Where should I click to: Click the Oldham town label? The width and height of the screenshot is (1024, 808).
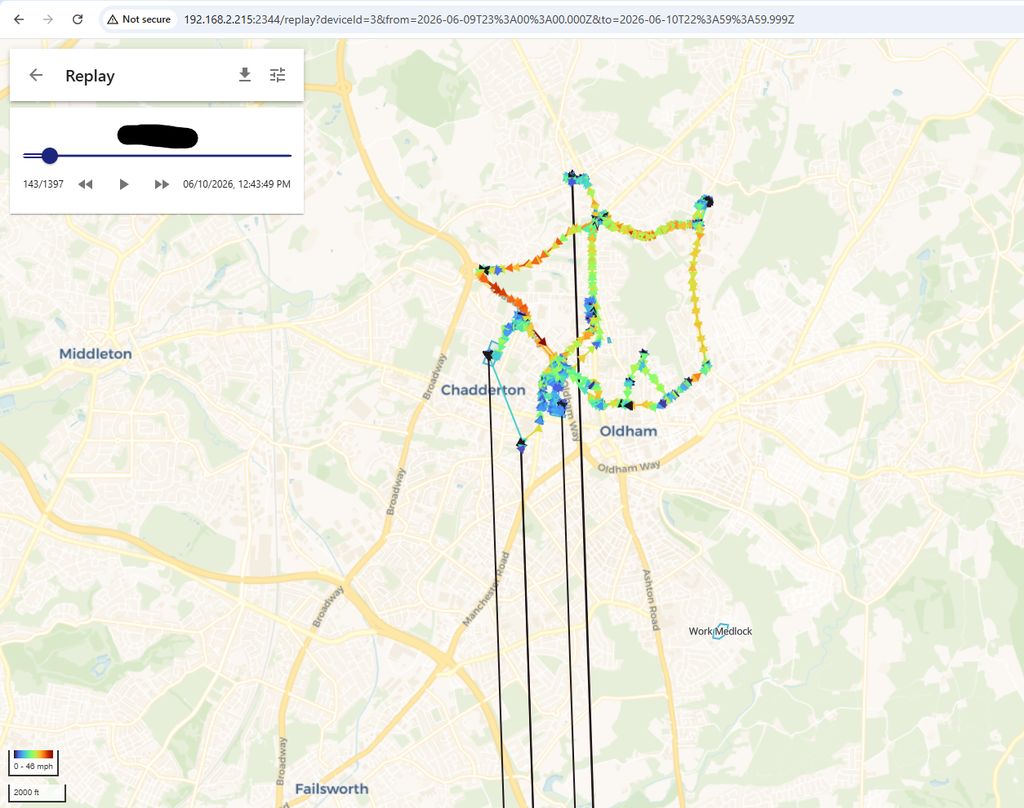point(628,431)
